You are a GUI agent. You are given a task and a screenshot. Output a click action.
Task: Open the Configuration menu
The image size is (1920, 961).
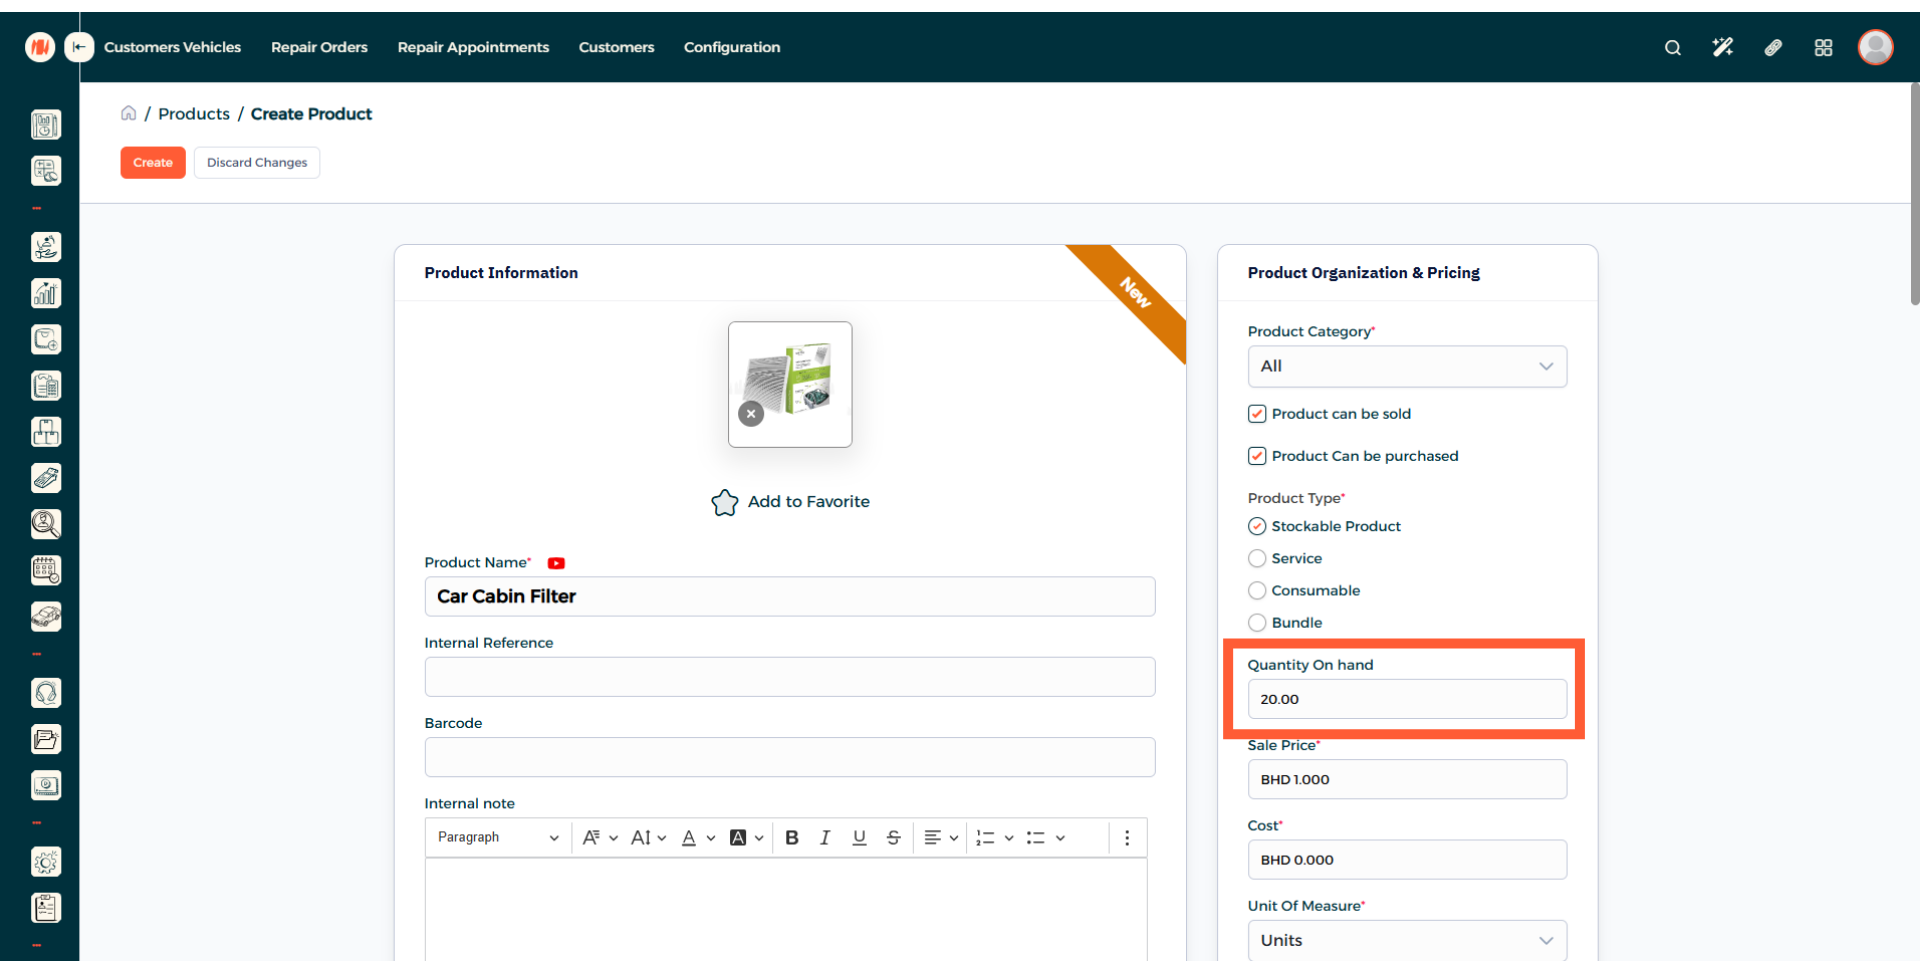click(731, 47)
